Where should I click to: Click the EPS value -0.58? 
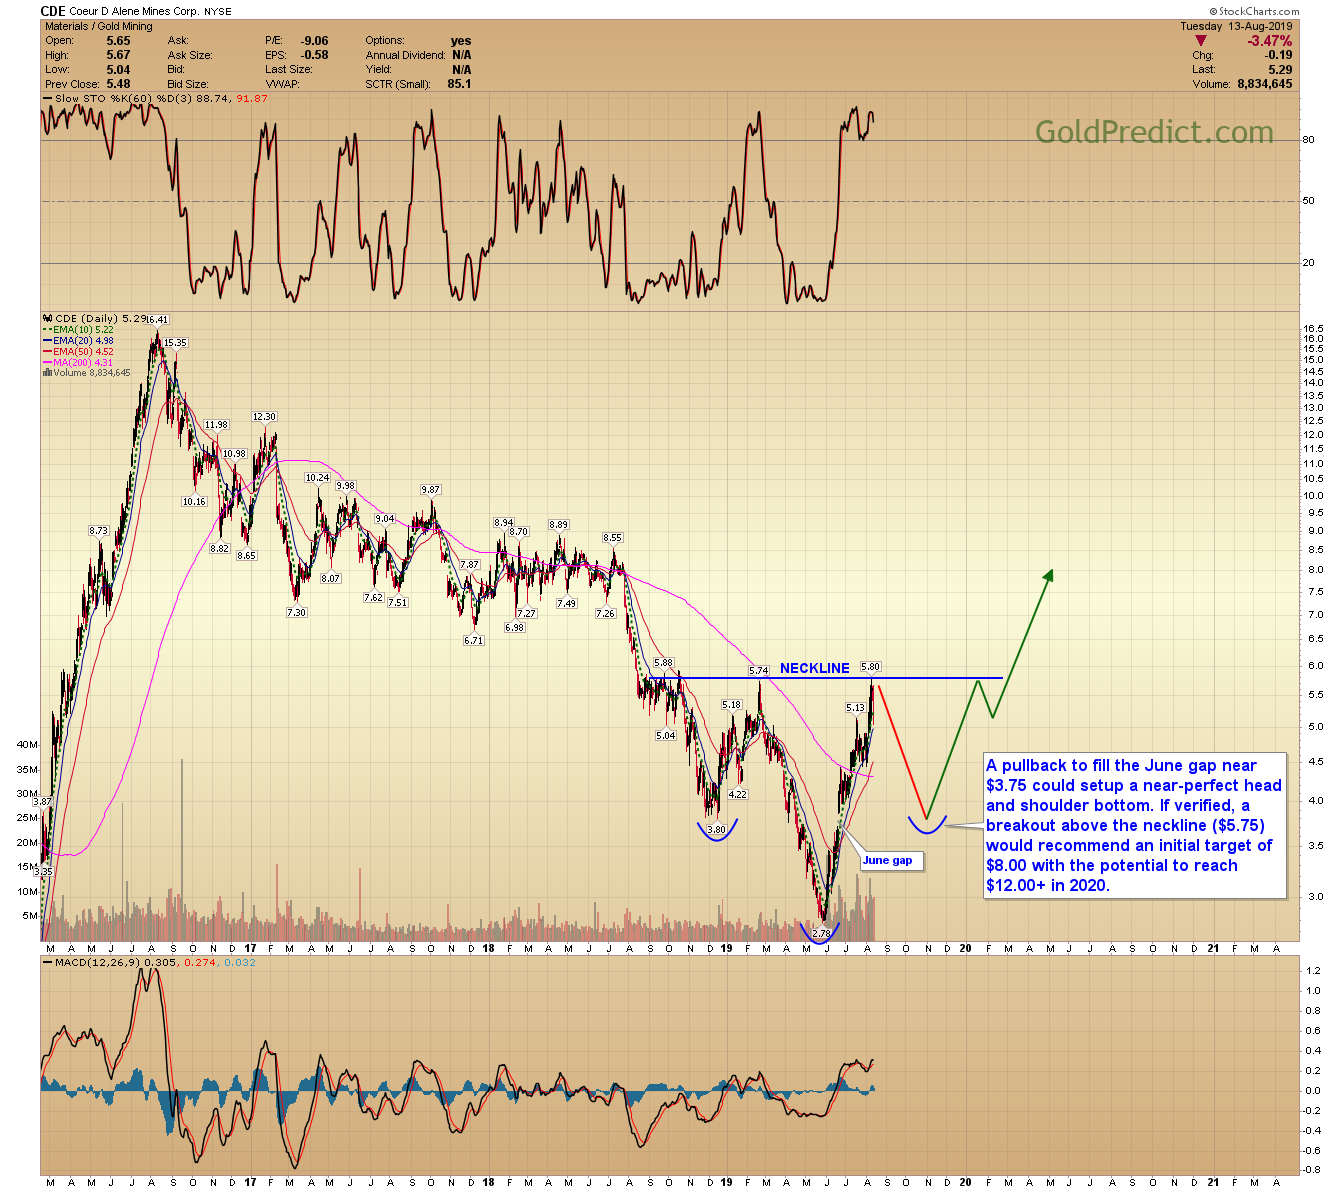315,55
